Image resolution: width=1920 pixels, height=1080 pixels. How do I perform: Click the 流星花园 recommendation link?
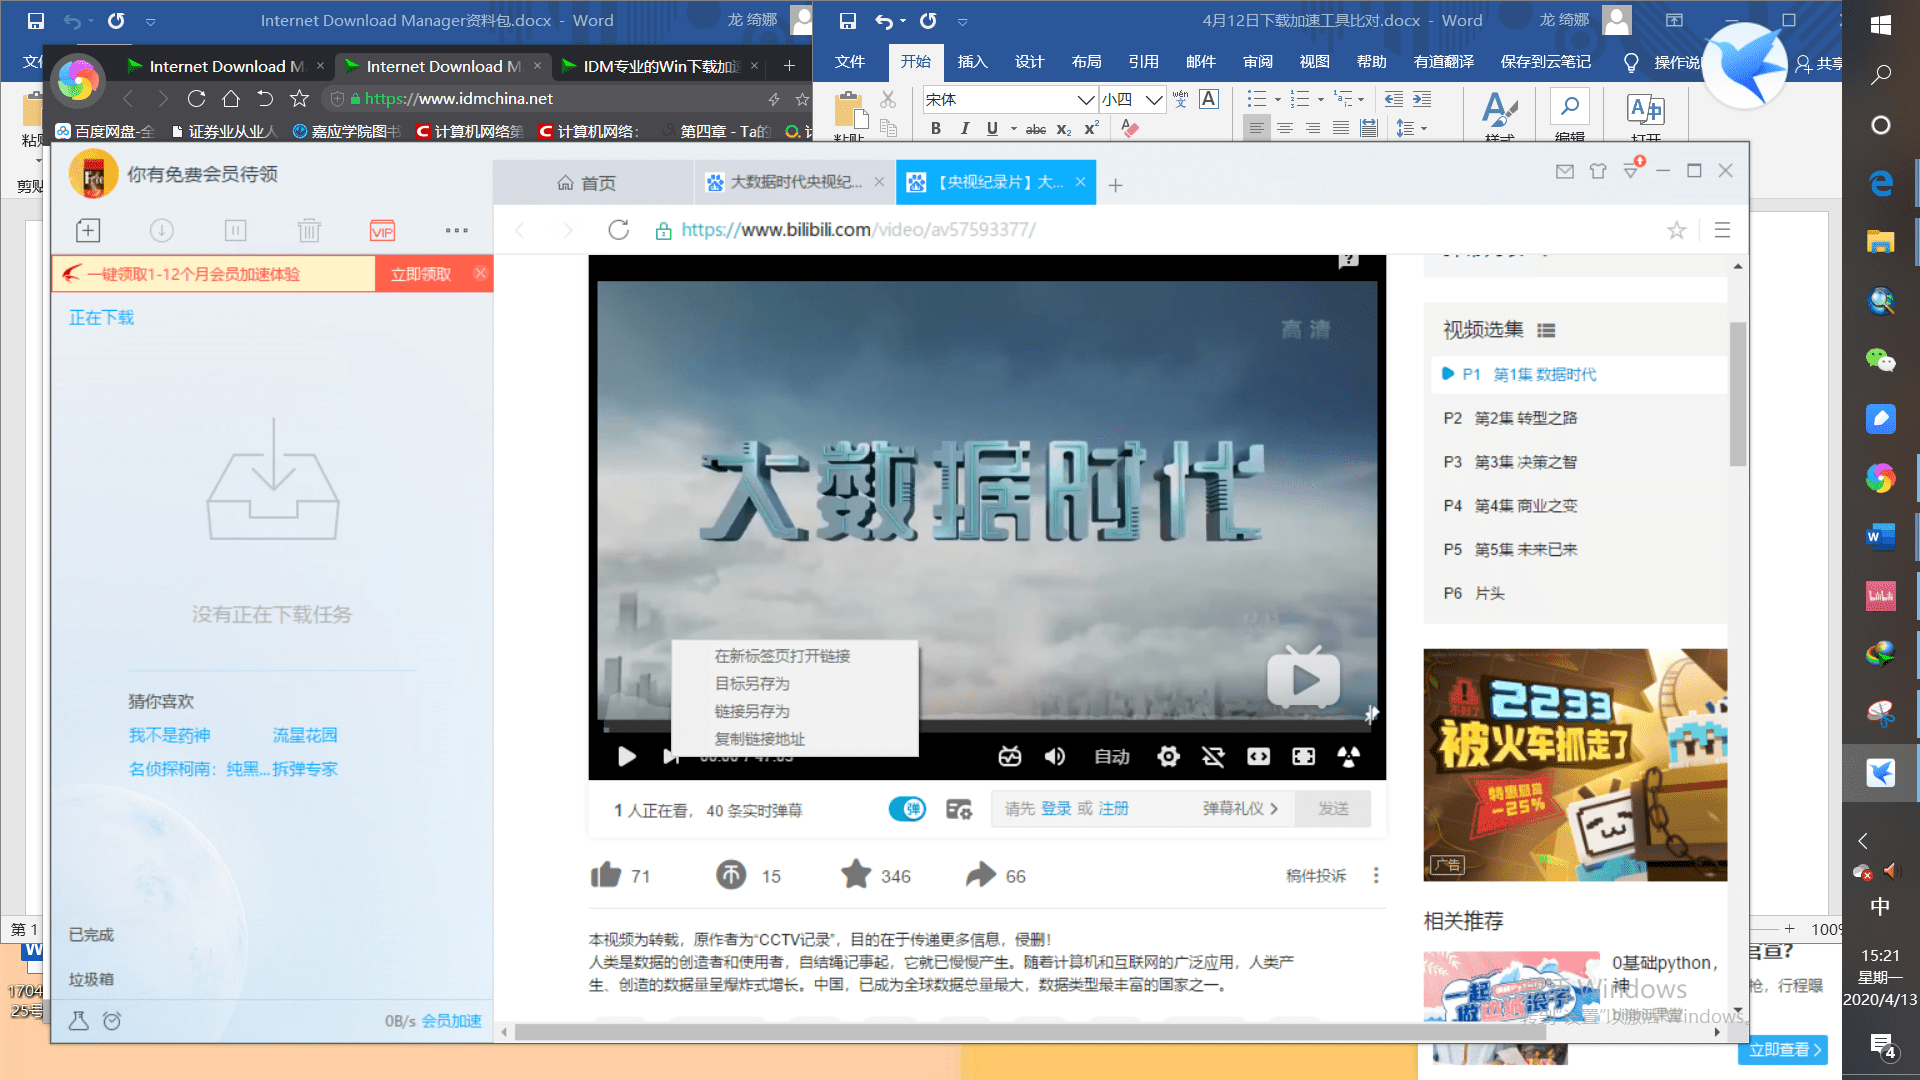305,736
